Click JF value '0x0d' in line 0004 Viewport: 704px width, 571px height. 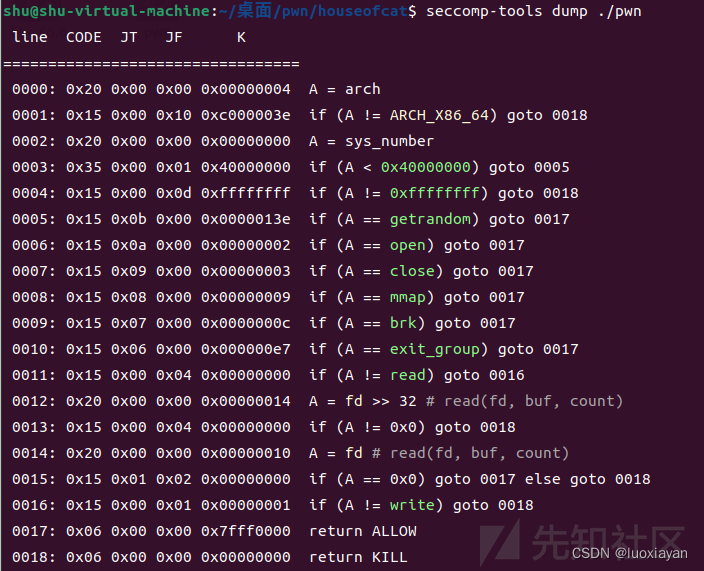(174, 193)
